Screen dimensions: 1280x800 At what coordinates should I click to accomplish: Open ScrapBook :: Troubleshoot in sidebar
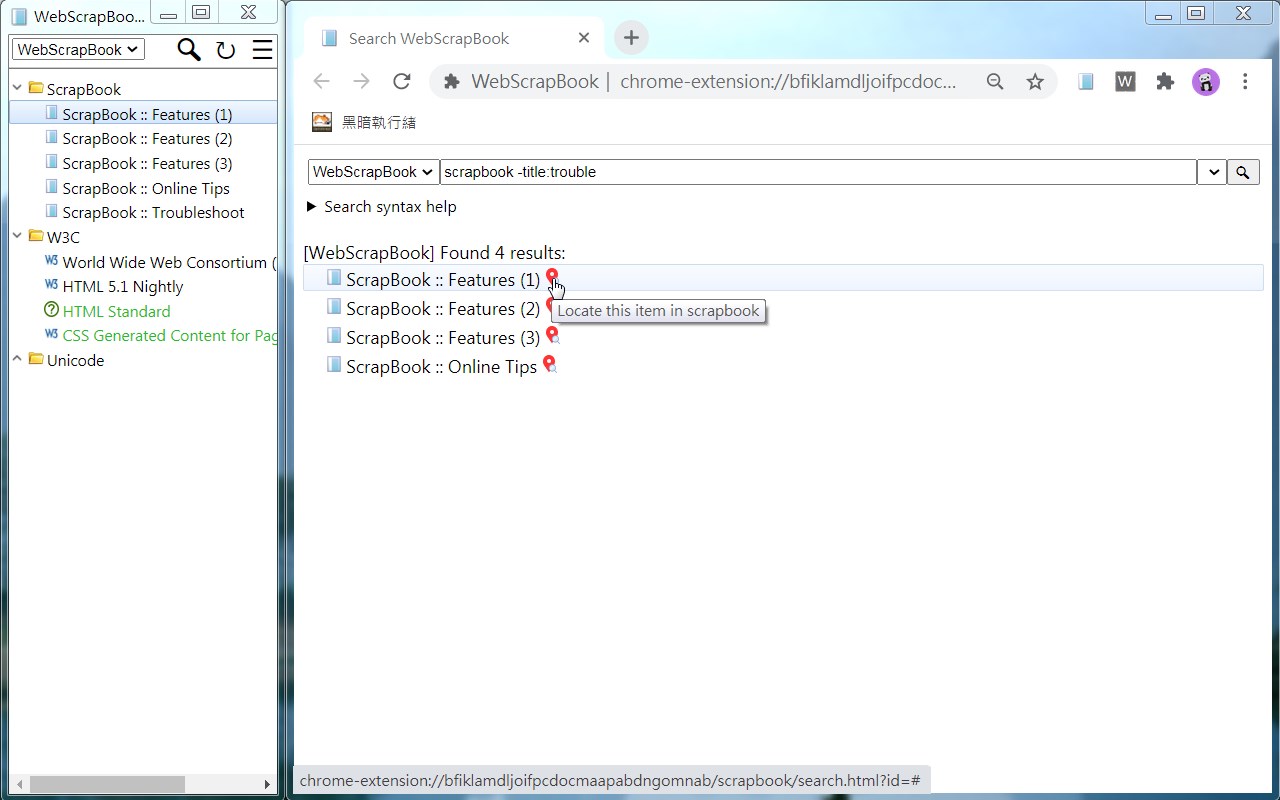(x=153, y=212)
